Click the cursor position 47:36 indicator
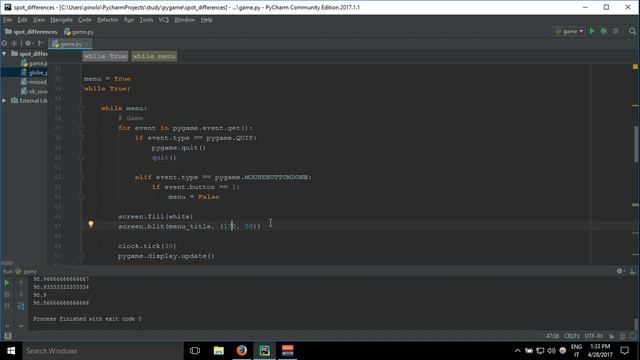Screen dimensions: 640x360 (x=552, y=336)
